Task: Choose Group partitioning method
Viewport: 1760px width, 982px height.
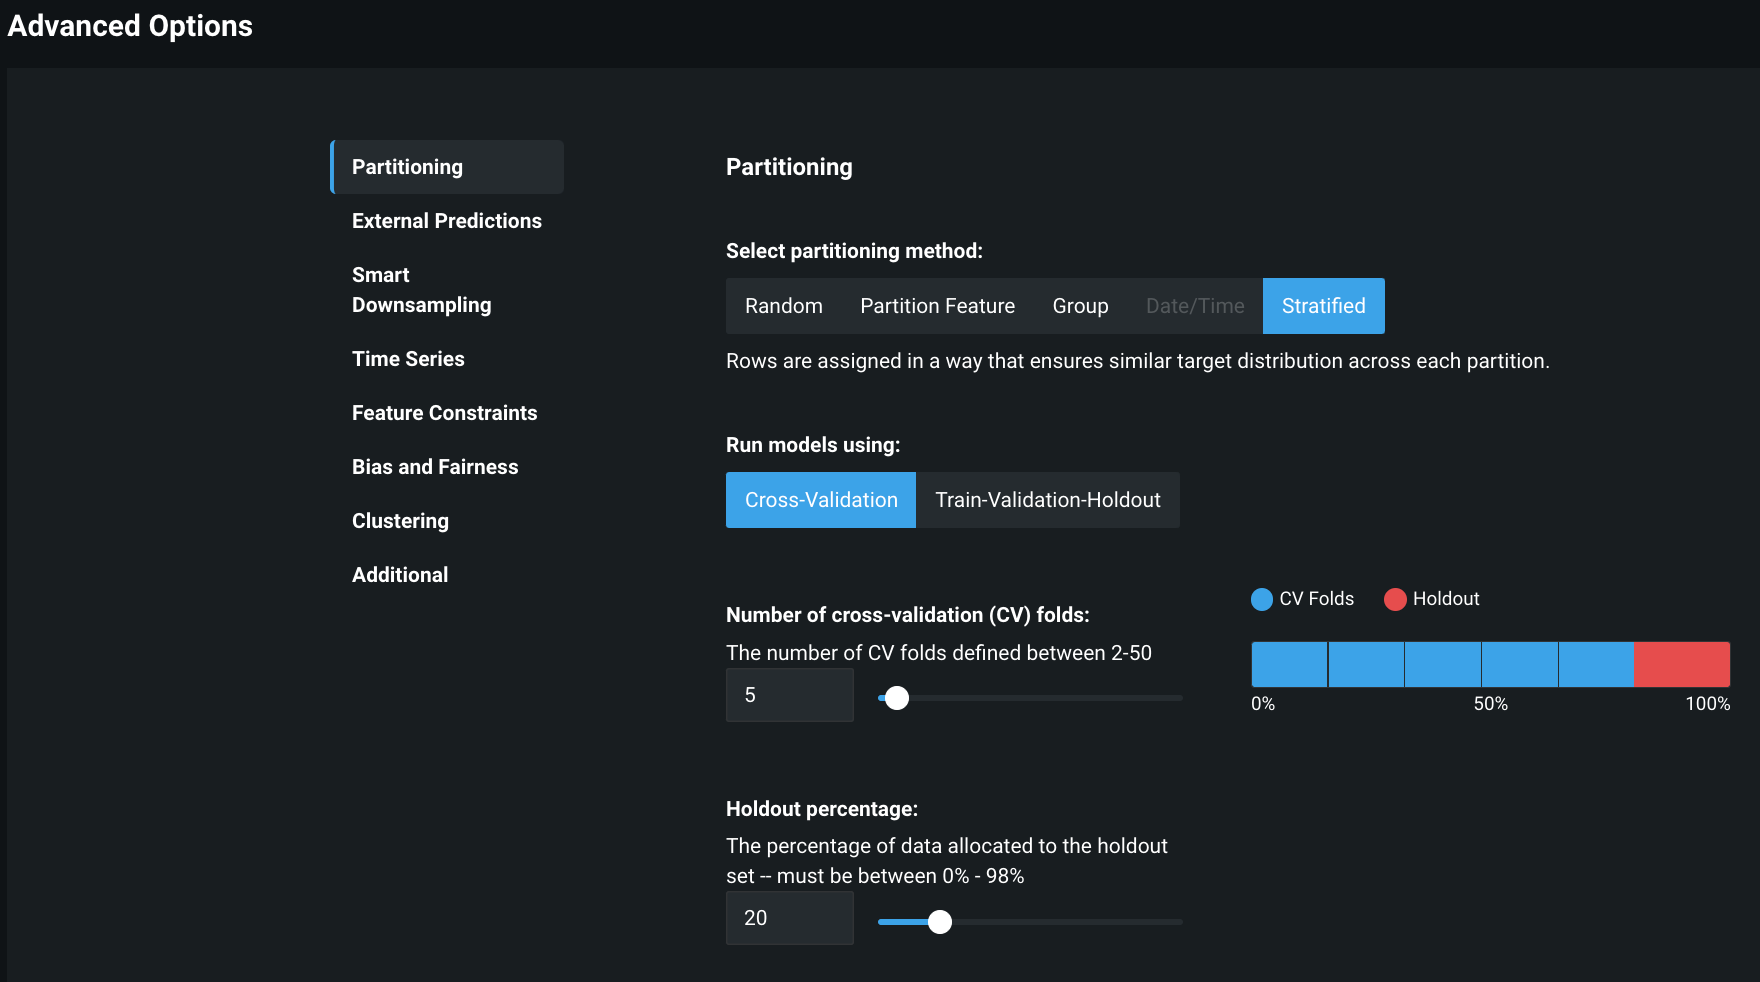Action: (x=1080, y=306)
